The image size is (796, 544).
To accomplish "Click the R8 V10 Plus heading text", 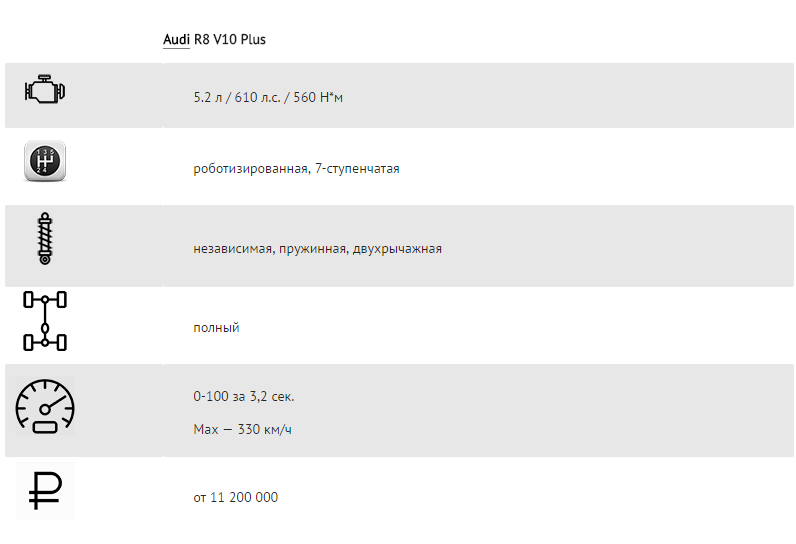I will pos(229,39).
